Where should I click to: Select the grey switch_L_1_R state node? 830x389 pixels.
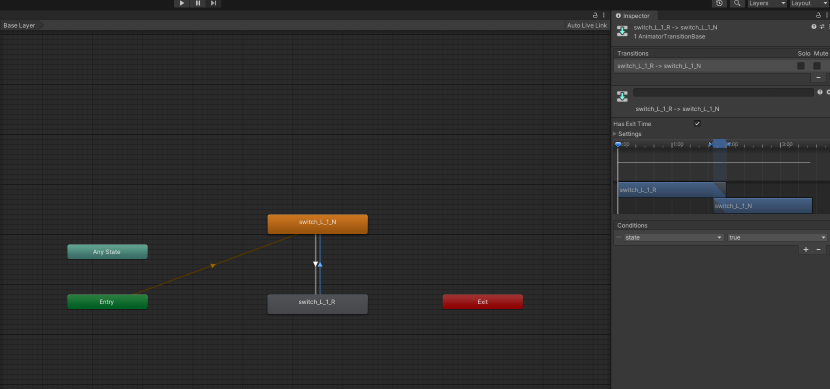[318, 304]
